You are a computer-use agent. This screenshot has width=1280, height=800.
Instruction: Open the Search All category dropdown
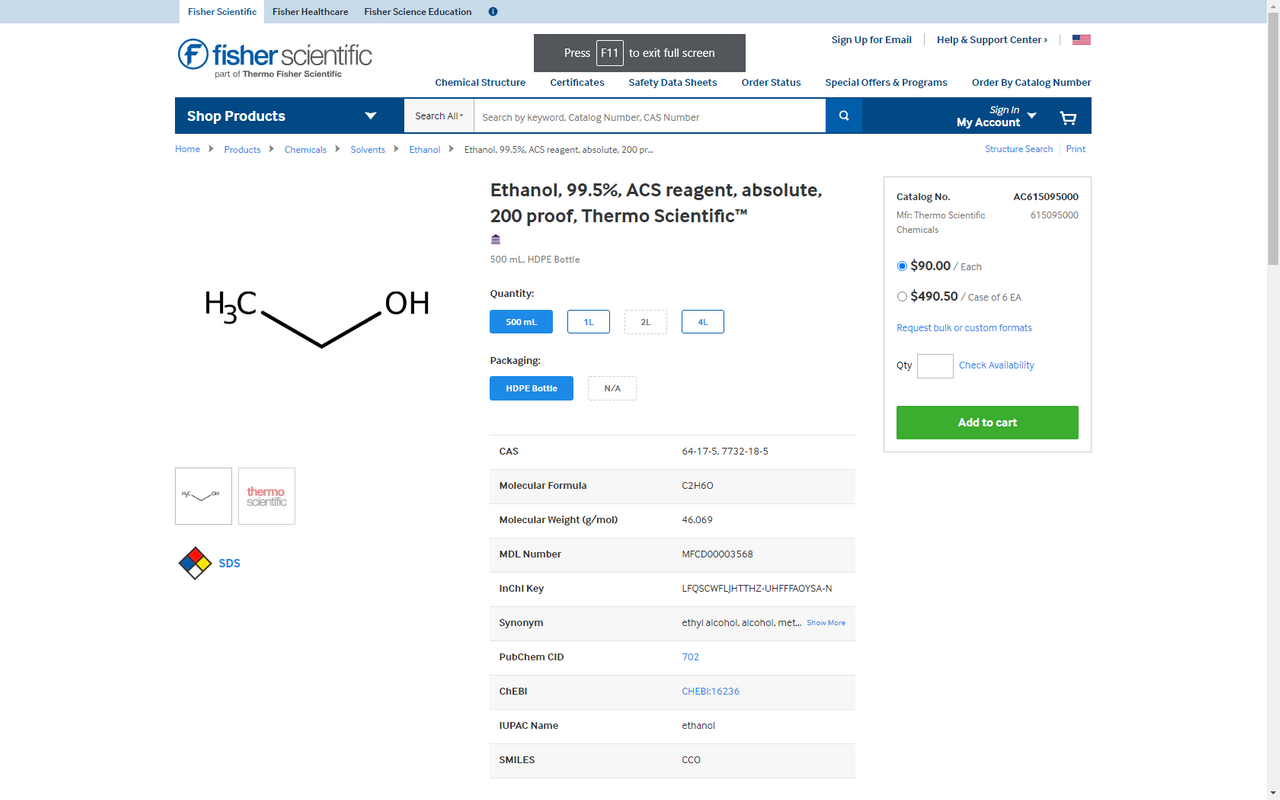439,116
